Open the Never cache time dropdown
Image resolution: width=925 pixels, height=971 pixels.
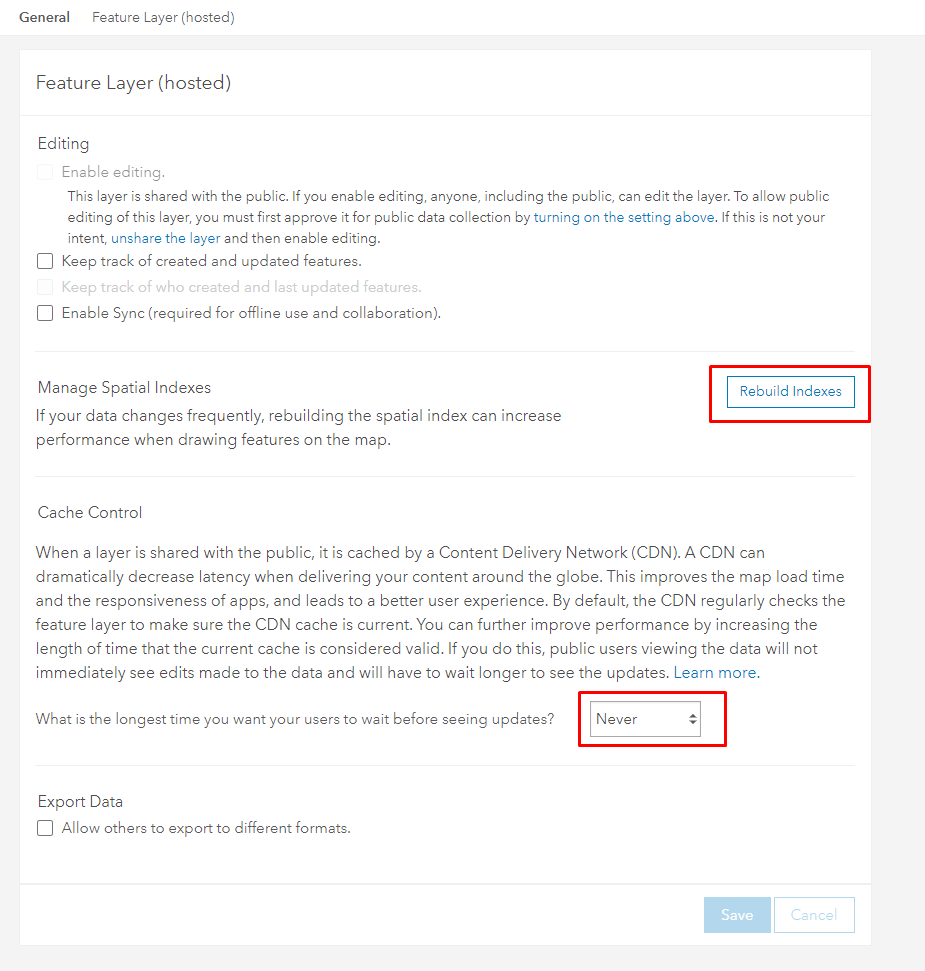point(645,719)
